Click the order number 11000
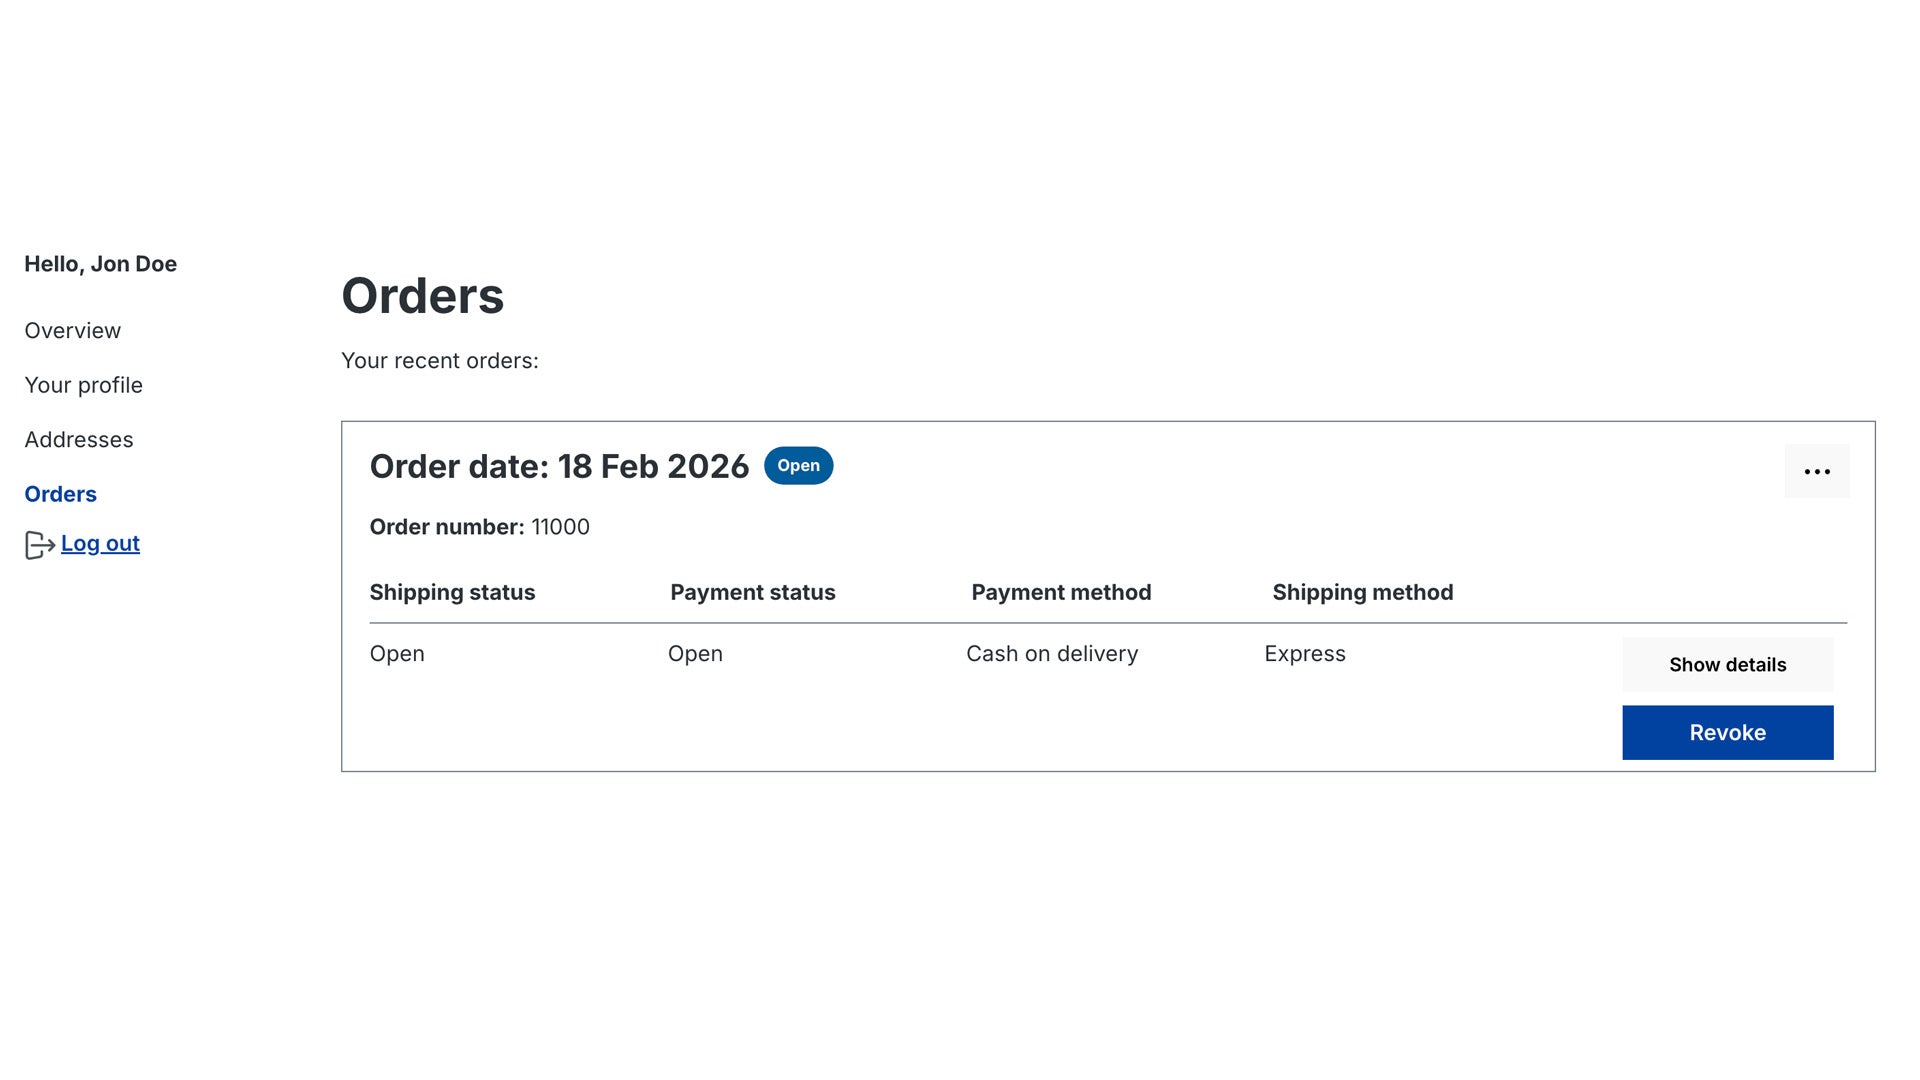The height and width of the screenshot is (1080, 1920). 560,527
